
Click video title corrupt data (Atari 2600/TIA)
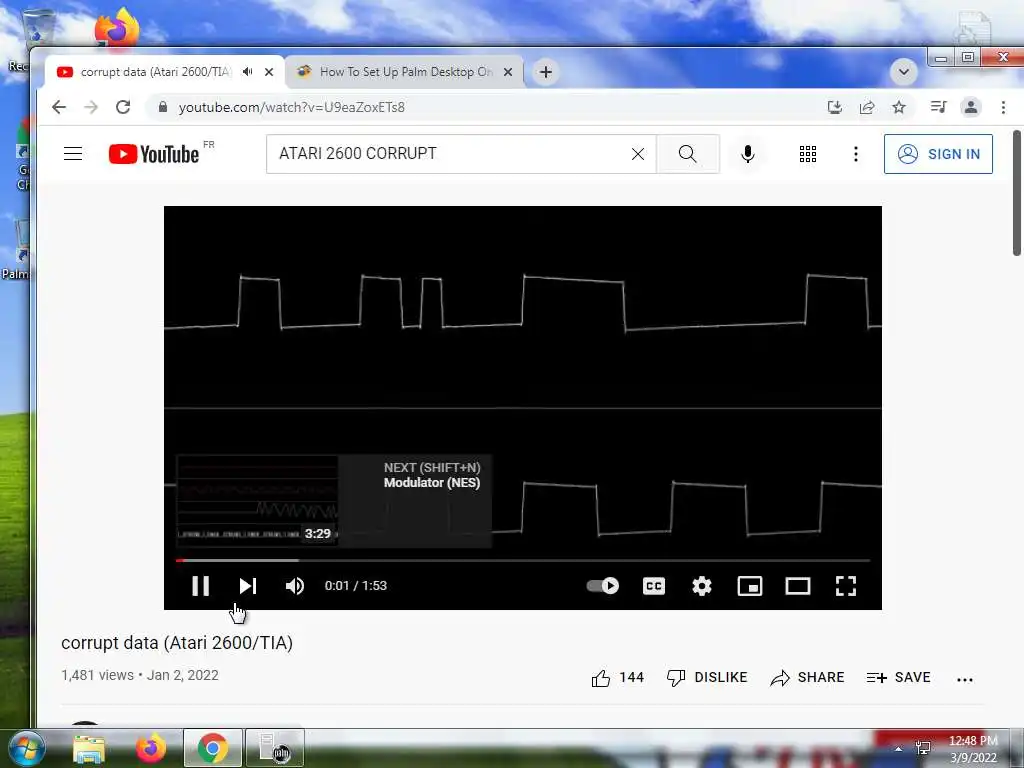(177, 643)
